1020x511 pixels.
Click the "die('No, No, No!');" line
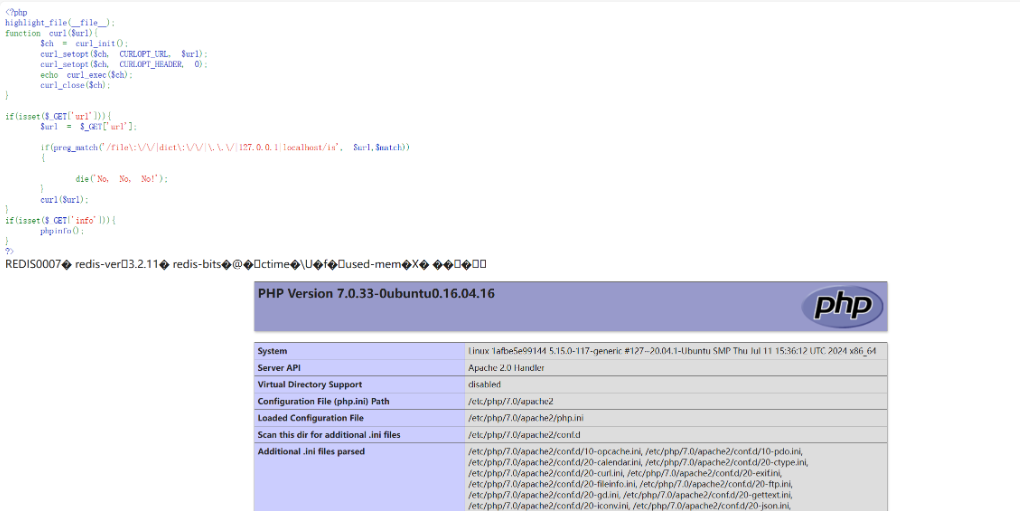(x=122, y=179)
